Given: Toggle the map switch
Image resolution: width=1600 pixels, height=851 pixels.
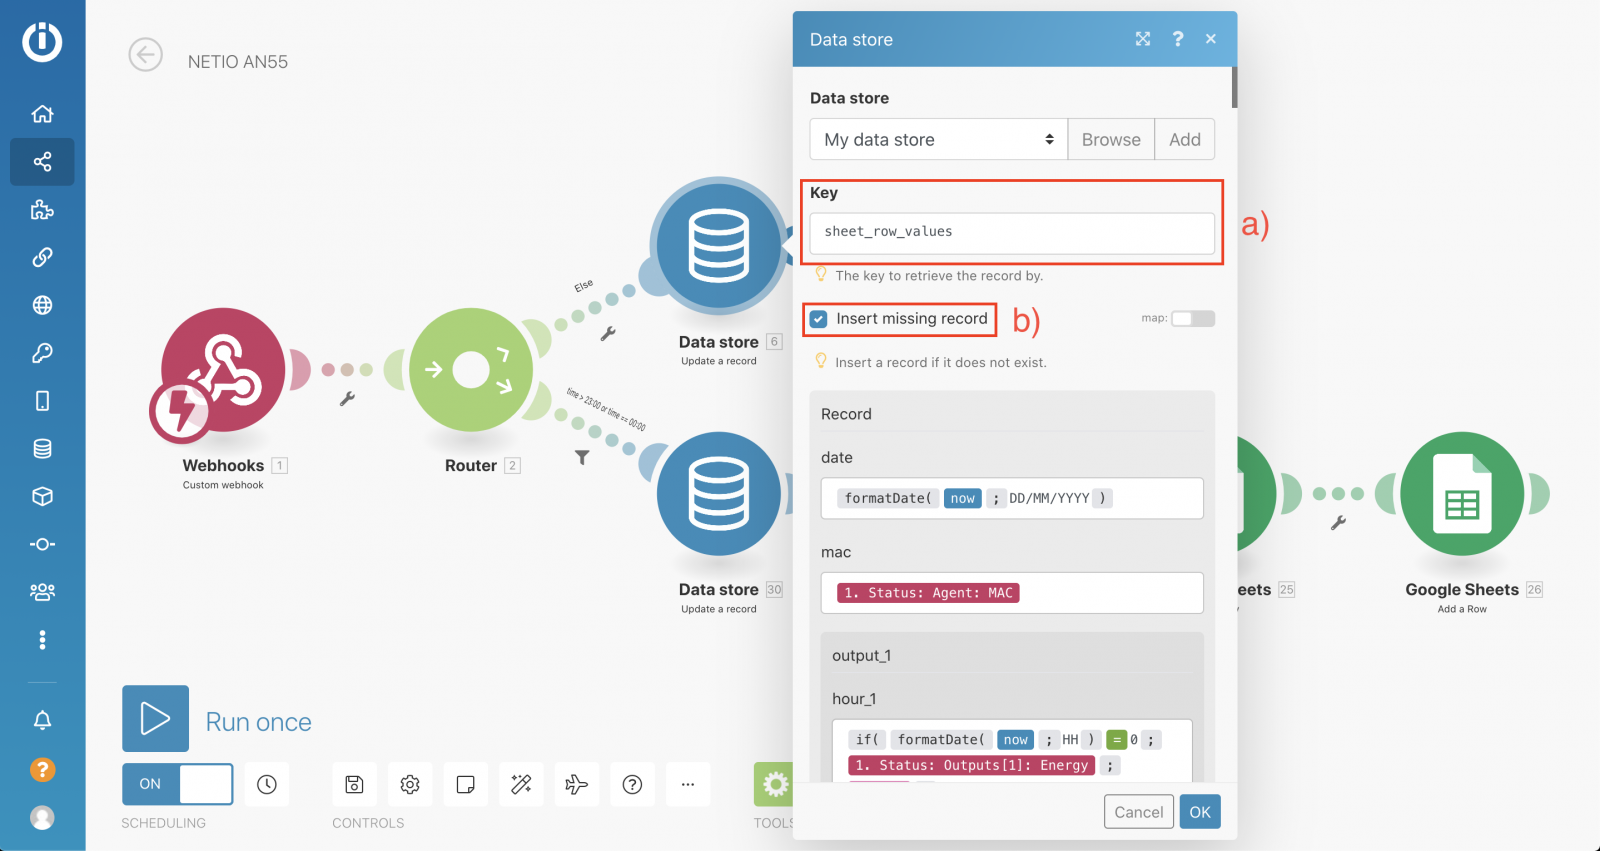Looking at the screenshot, I should 1193,319.
